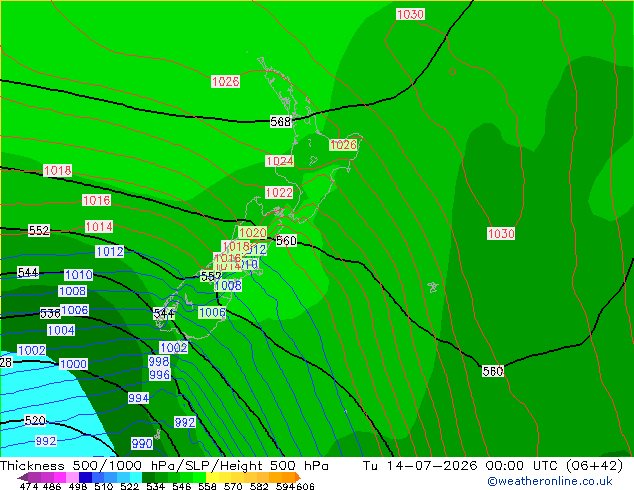Image resolution: width=634 pixels, height=490 pixels.
Task: Click the legend value 546
Action: tap(182, 486)
